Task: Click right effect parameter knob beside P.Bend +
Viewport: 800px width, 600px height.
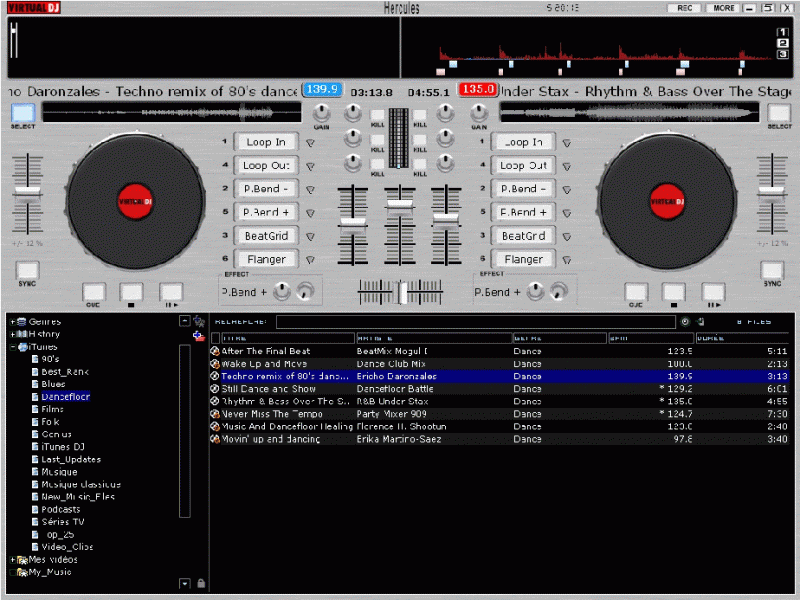Action: 535,291
